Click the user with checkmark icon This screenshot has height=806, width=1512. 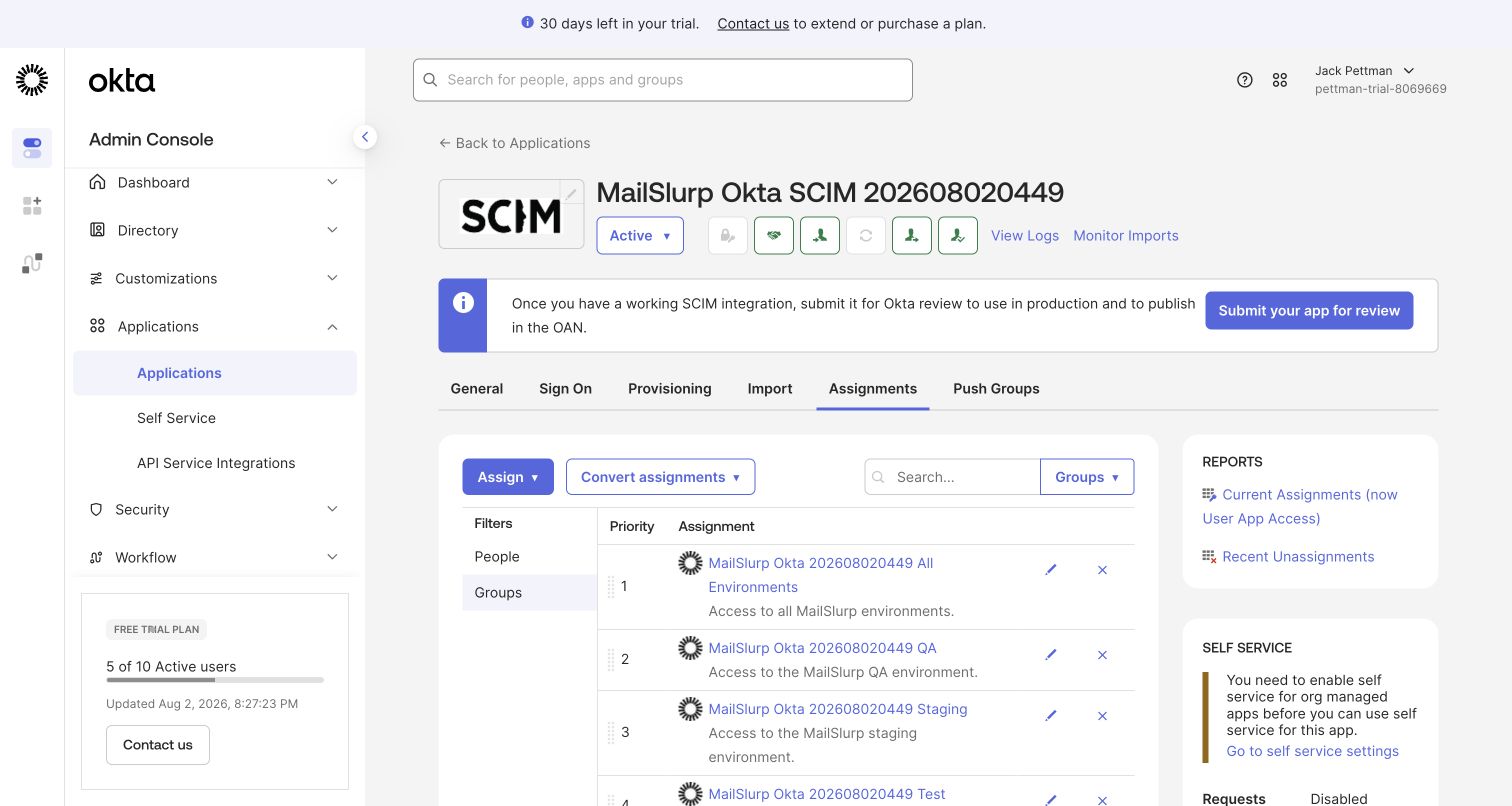(x=958, y=236)
